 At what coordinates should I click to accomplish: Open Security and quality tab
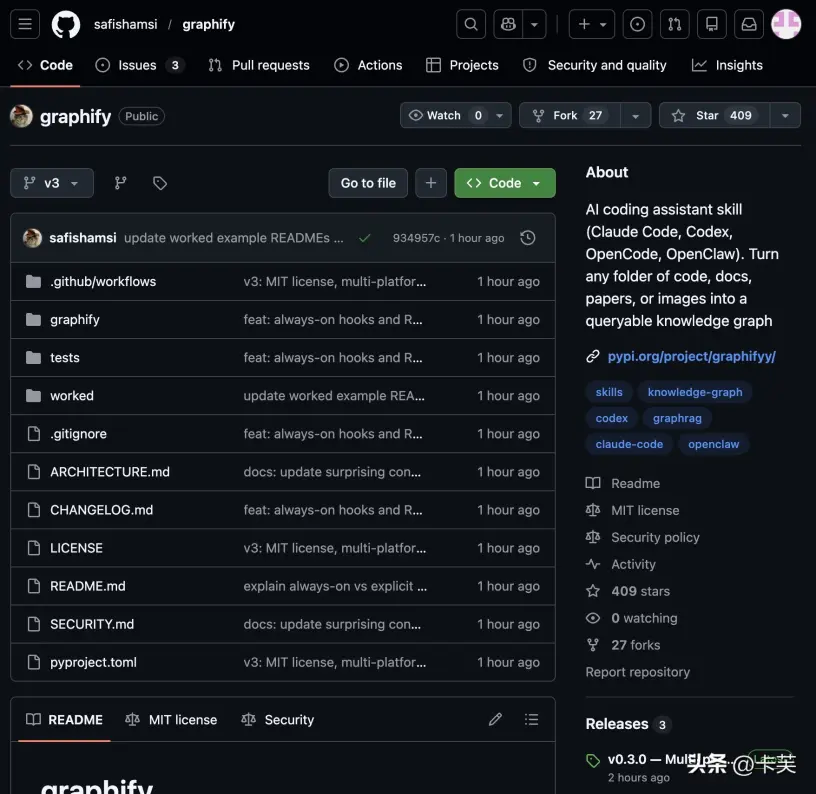pyautogui.click(x=595, y=65)
